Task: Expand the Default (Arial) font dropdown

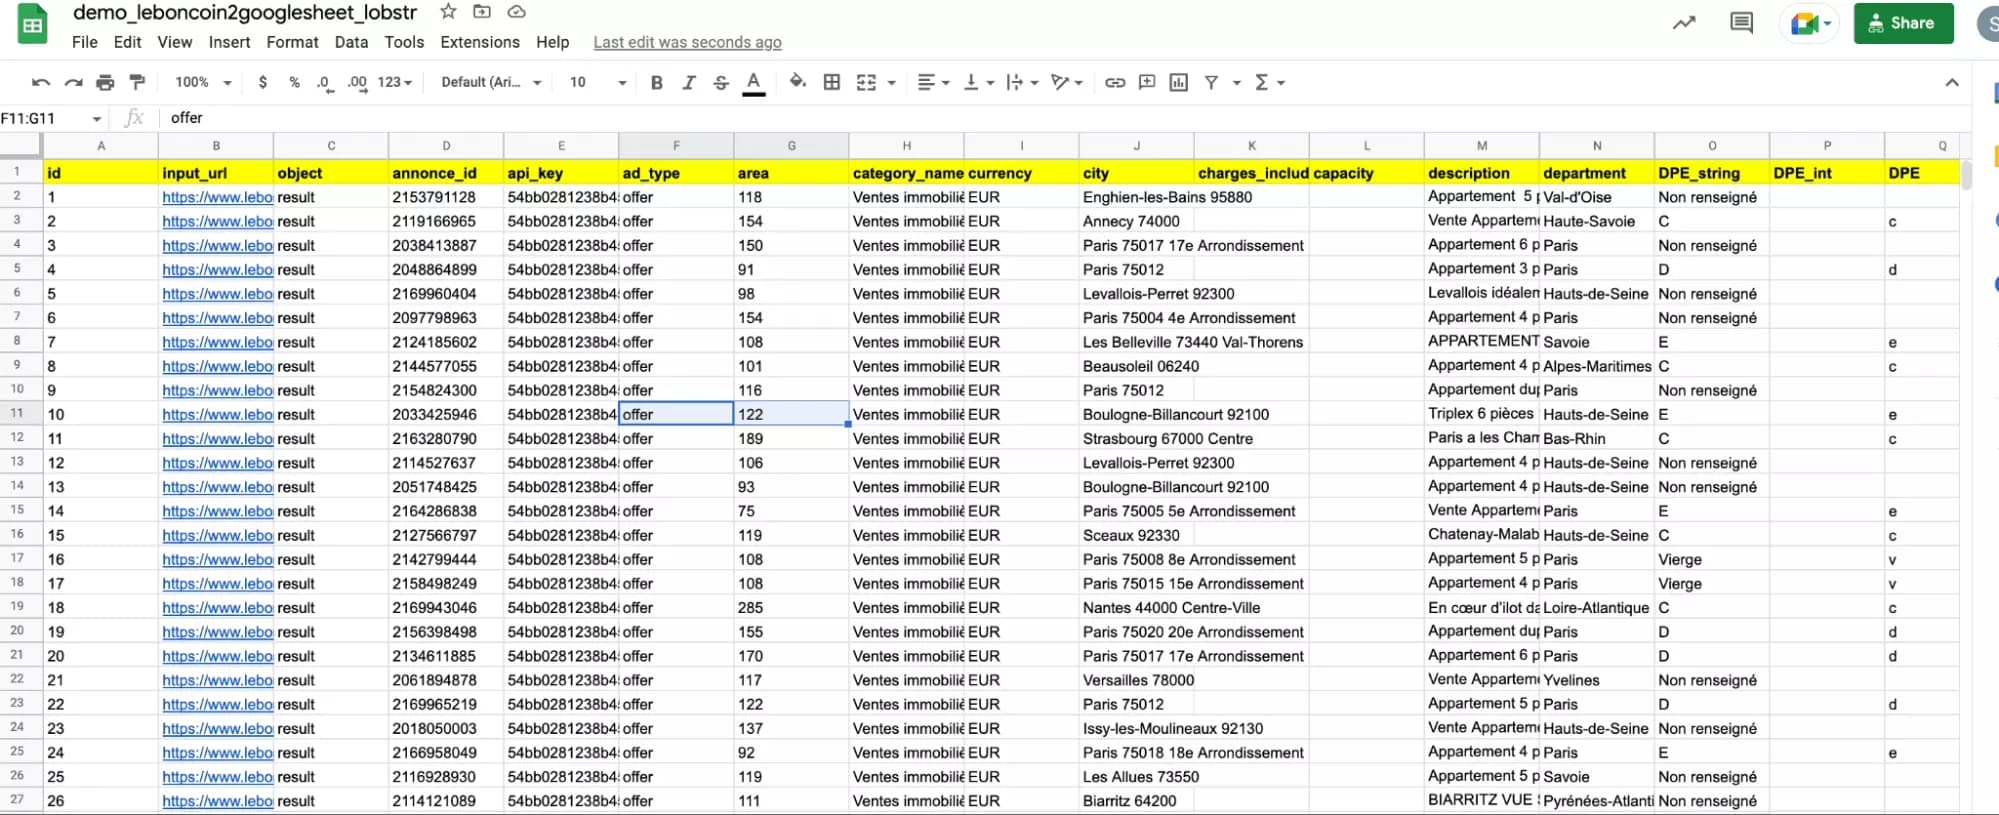Action: 491,83
